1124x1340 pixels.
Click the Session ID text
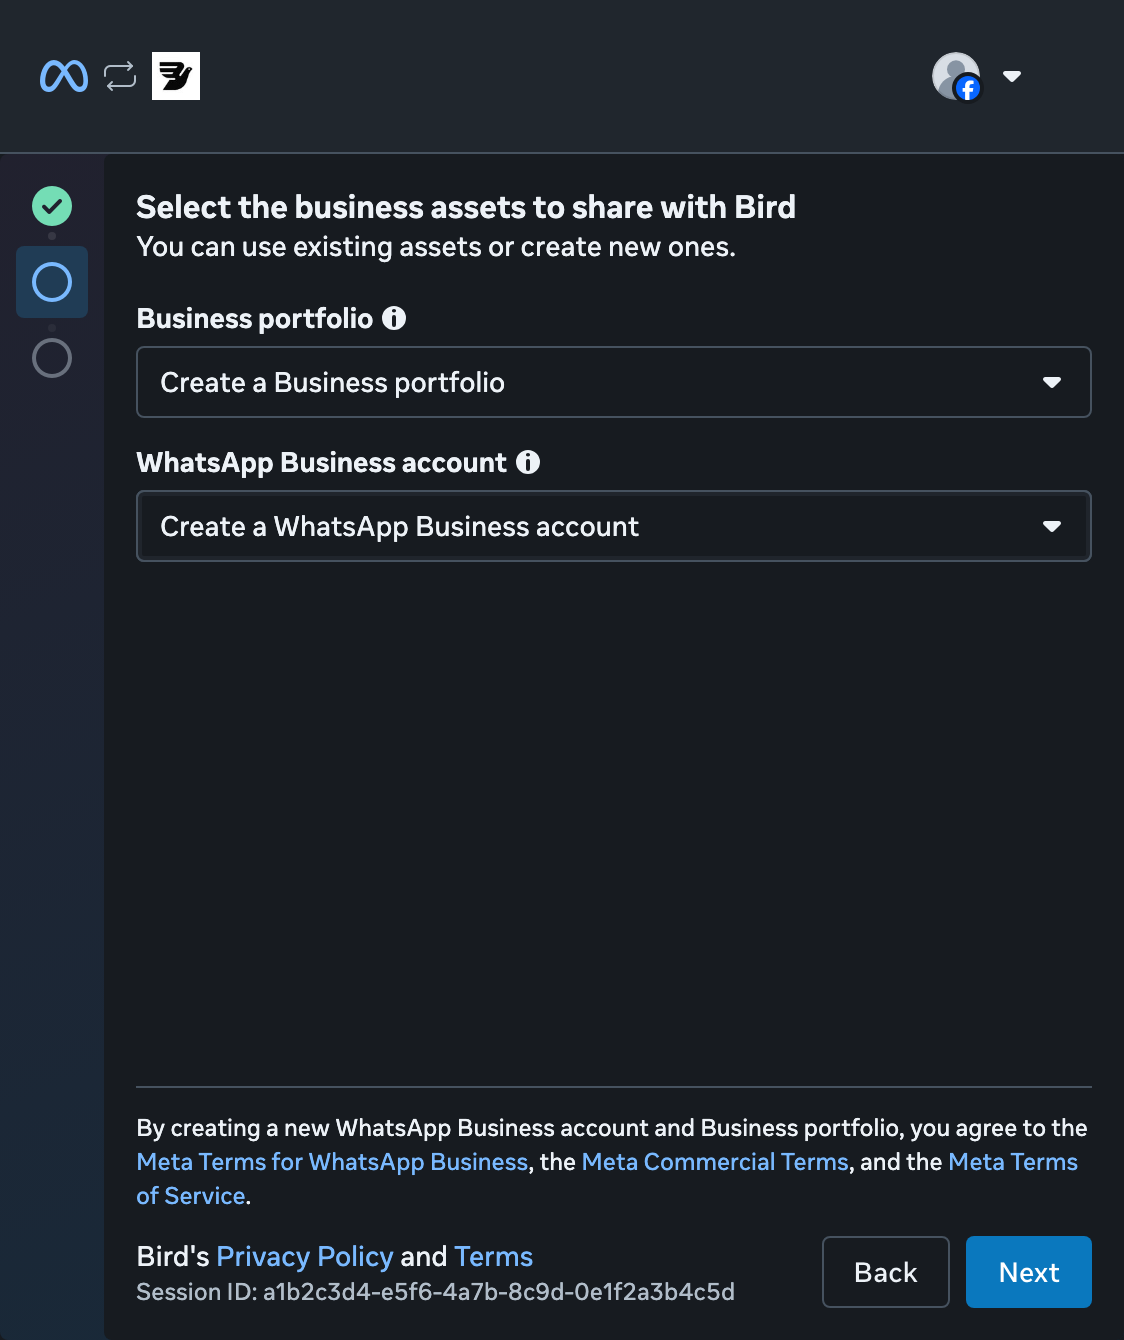tap(436, 1292)
